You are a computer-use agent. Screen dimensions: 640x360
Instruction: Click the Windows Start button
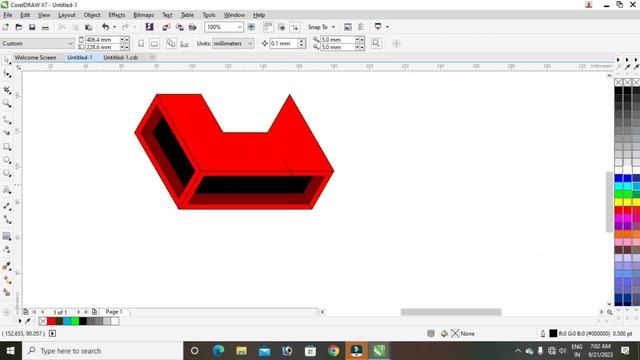tap(11, 351)
